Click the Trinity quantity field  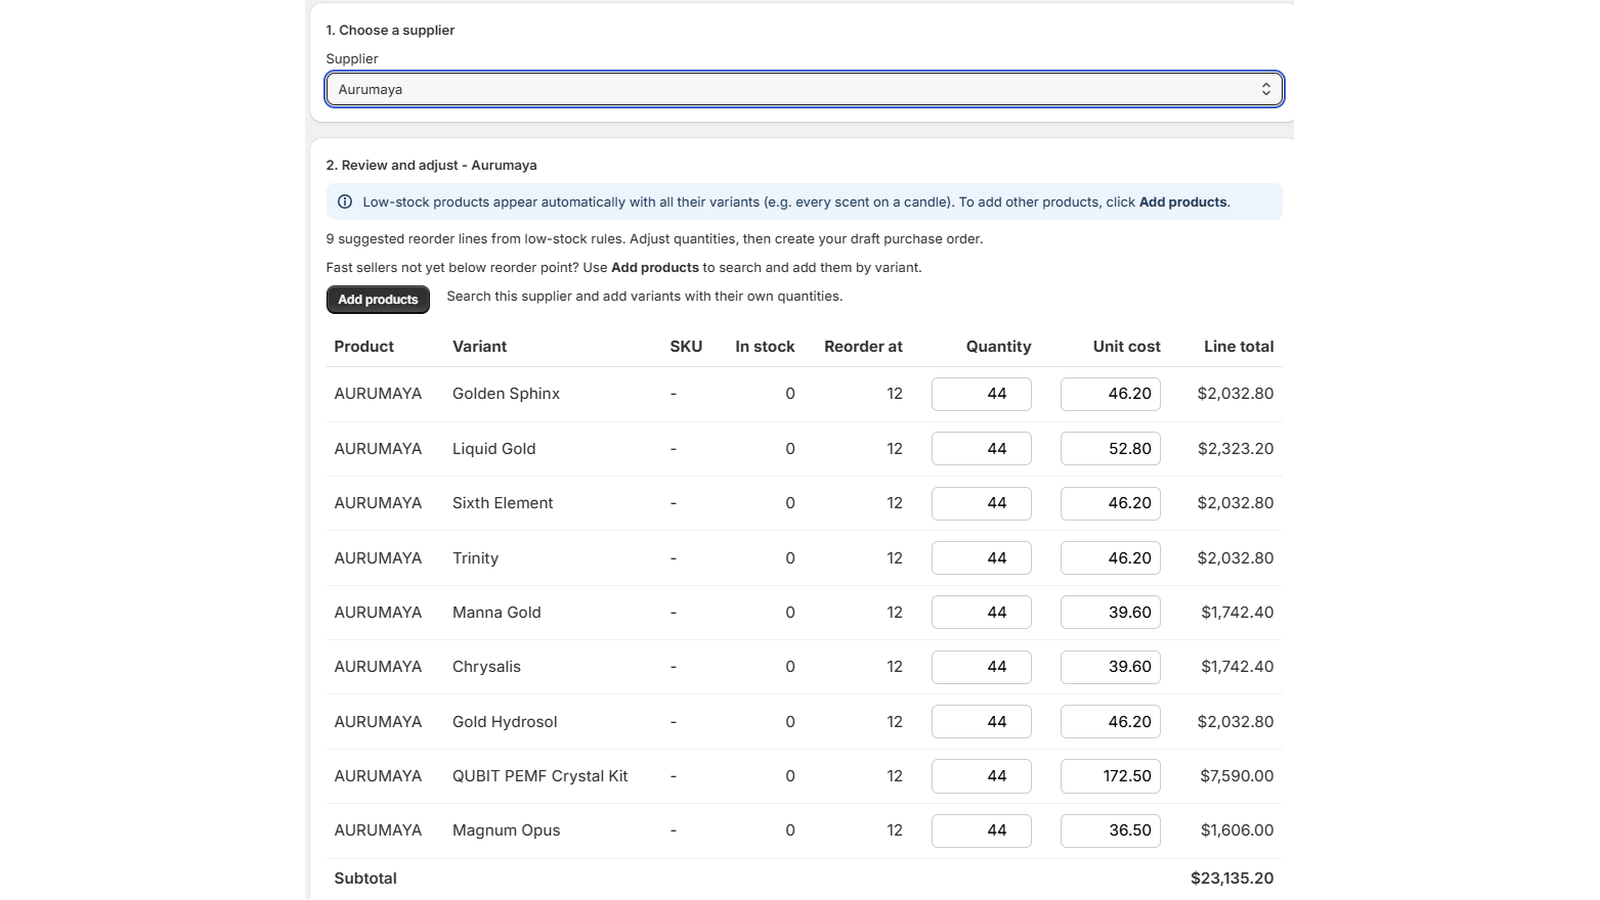[x=981, y=558]
